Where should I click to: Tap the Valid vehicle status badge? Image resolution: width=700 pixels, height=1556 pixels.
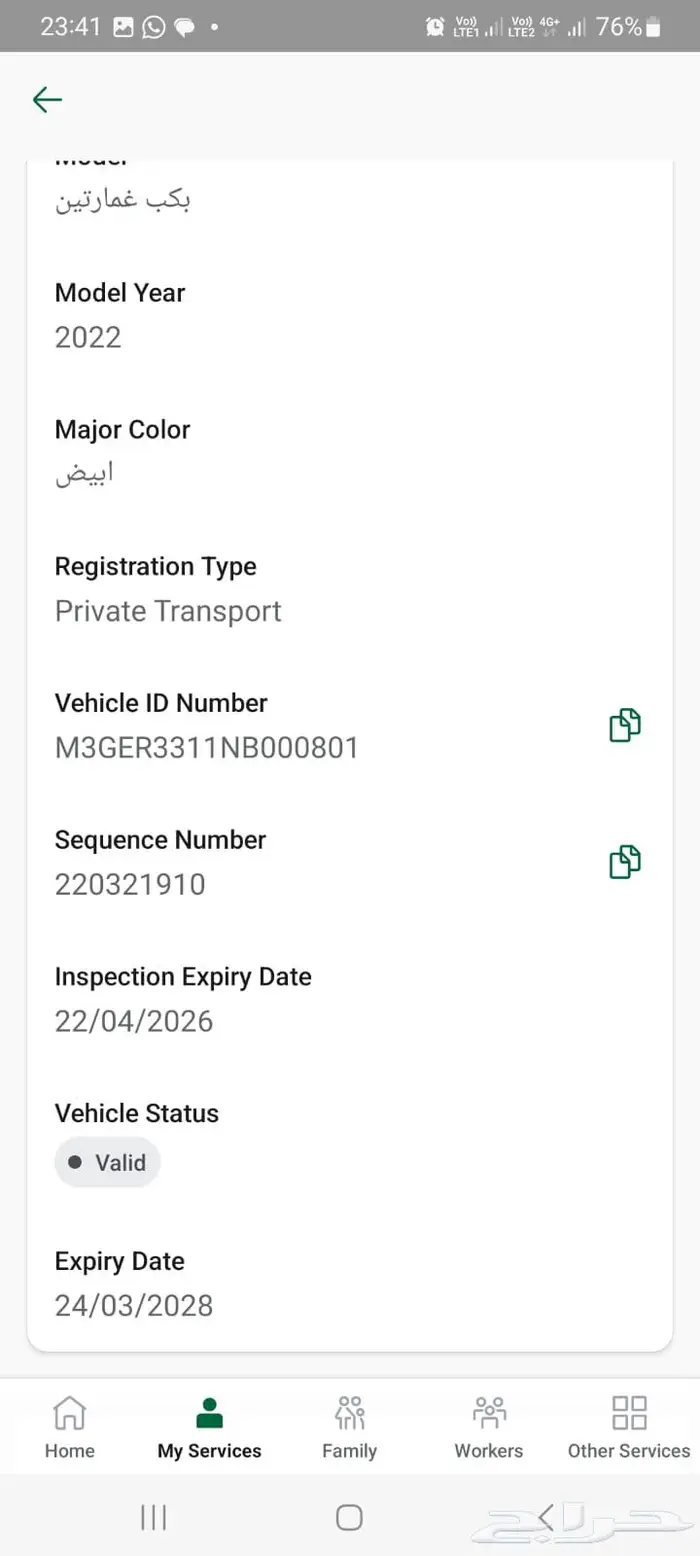[x=108, y=1163]
